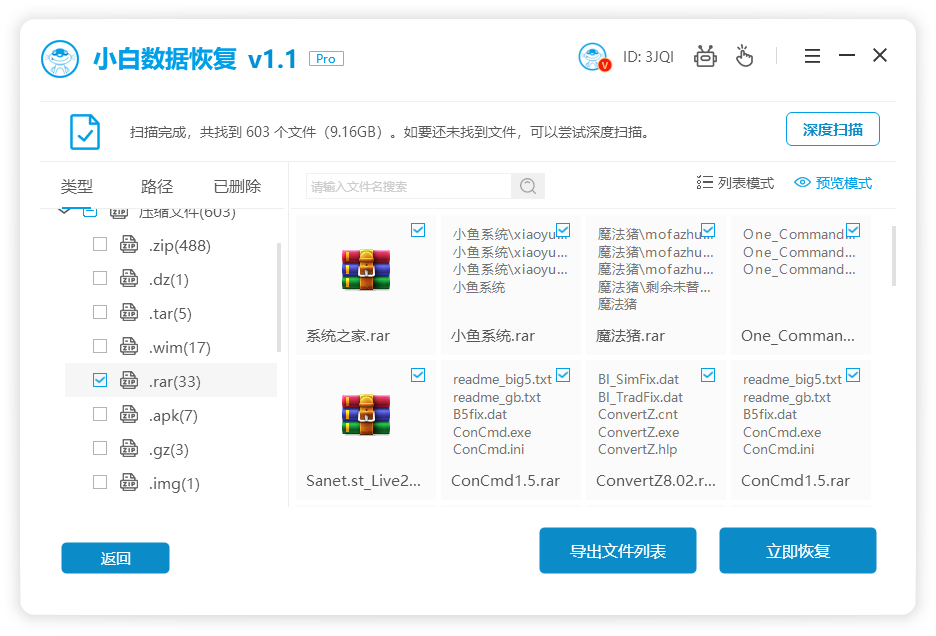Image resolution: width=936 pixels, height=636 pixels.
Task: Click the 魔法猪.rar file name
Action: point(630,336)
